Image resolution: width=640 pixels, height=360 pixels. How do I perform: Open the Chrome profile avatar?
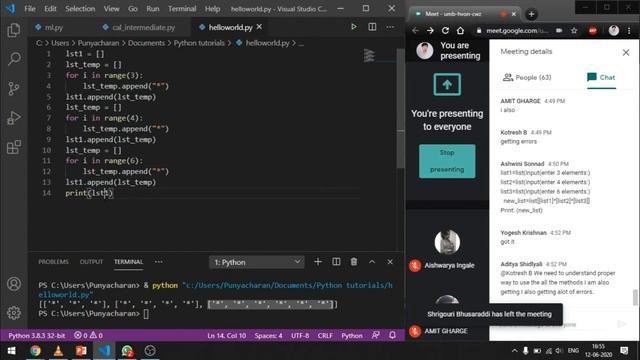tap(613, 31)
